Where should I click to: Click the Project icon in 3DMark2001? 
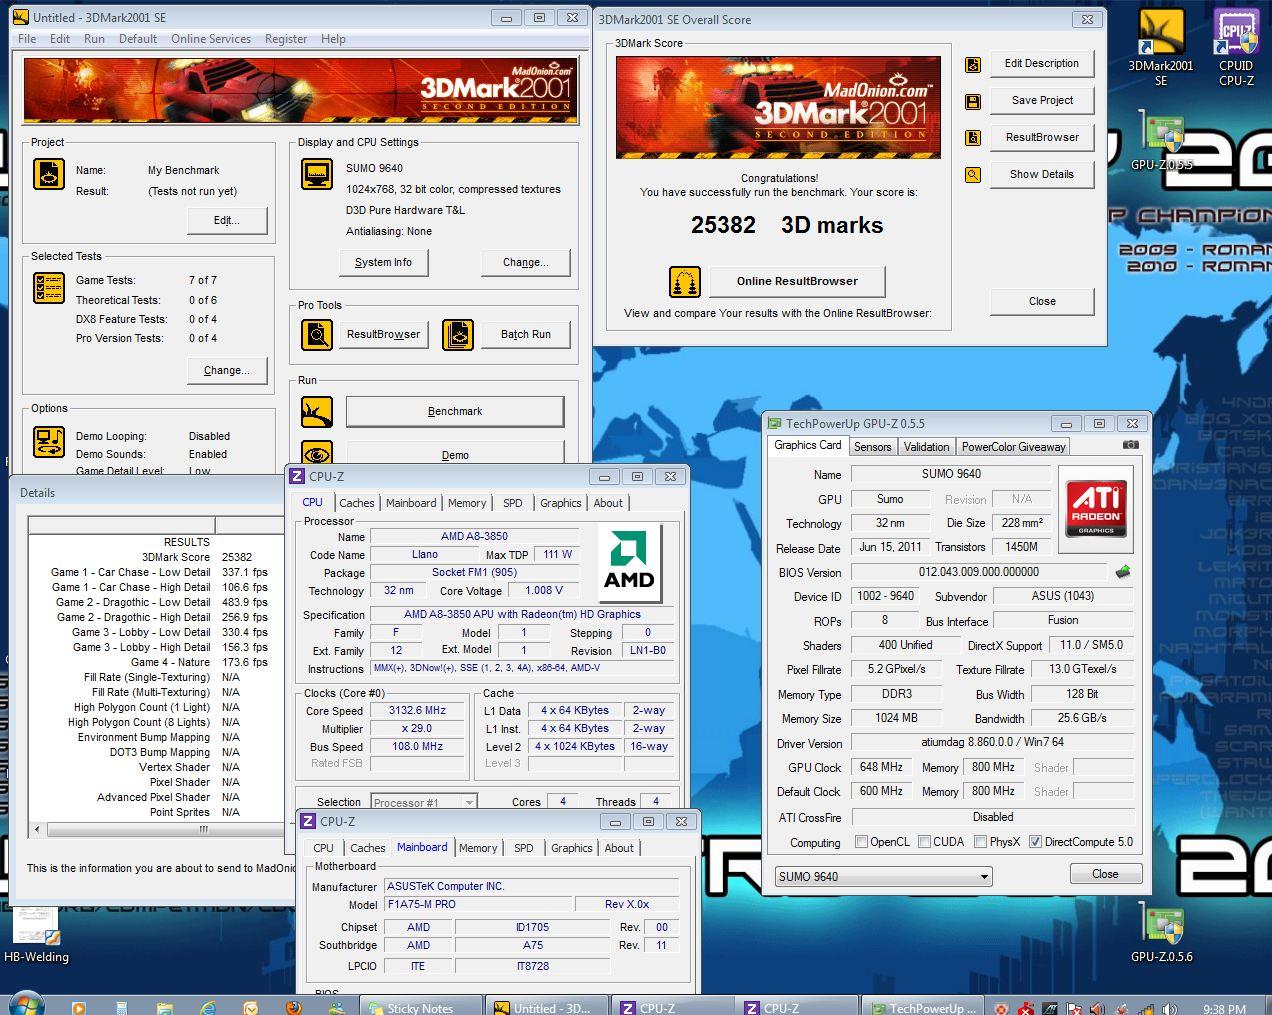(x=49, y=174)
